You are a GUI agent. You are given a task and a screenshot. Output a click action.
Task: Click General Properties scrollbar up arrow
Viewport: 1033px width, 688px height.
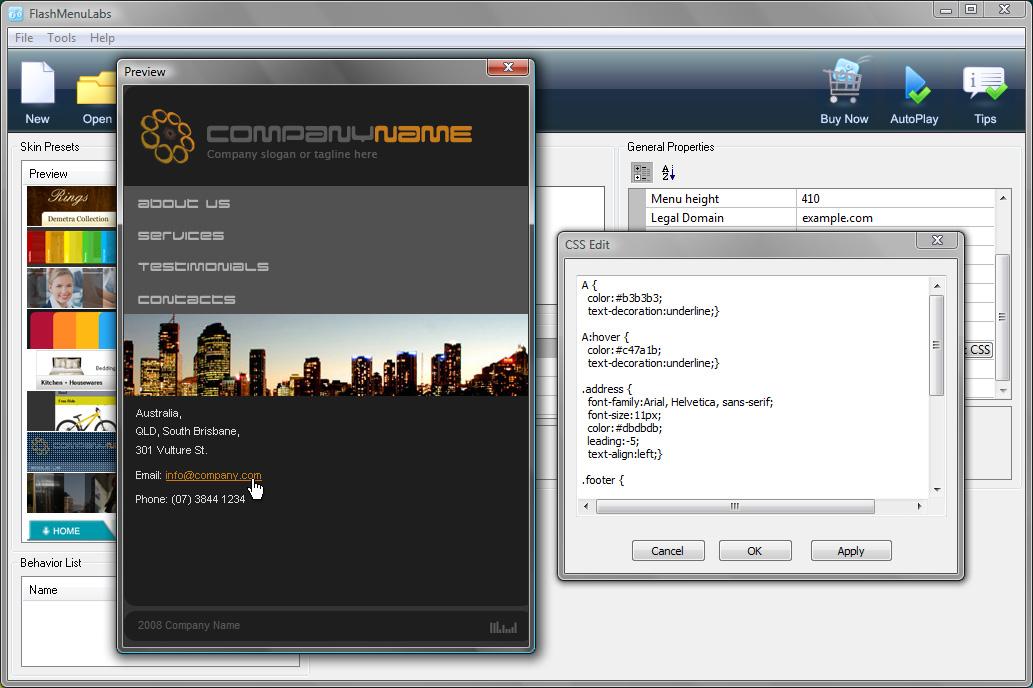coord(1002,198)
